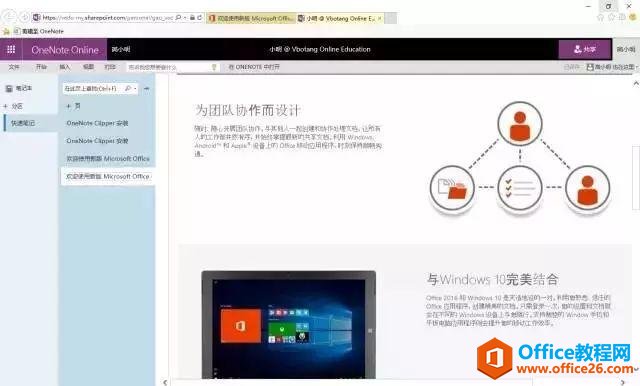Click the add to favorites star icon

click(6, 31)
